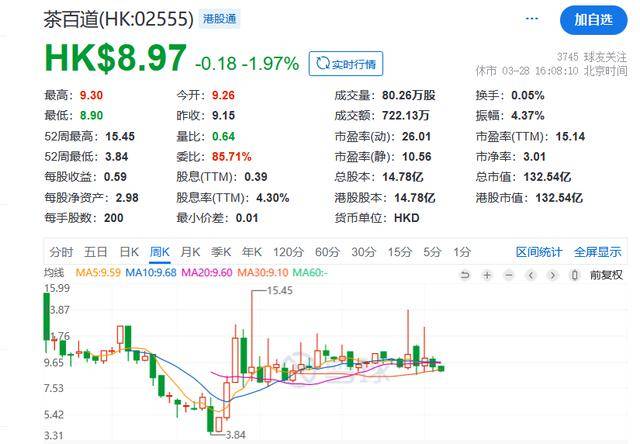Viewport: 640px width, 444px height.
Task: Click the 换手 0.05% value
Action: [x=528, y=95]
